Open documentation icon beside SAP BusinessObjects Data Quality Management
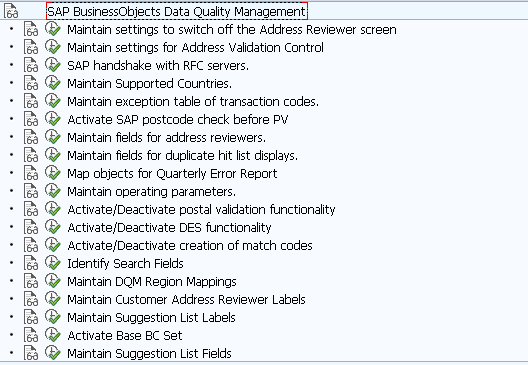 tap(11, 11)
